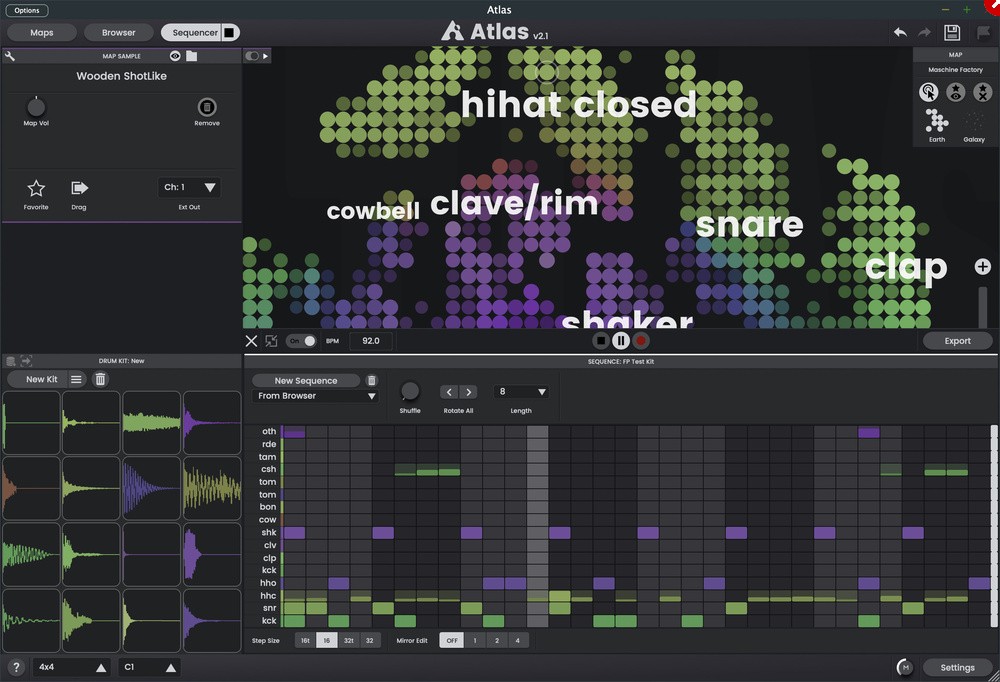Open the Ch: 1 Ext Out dropdown
This screenshot has width=1000, height=682.
[x=189, y=188]
